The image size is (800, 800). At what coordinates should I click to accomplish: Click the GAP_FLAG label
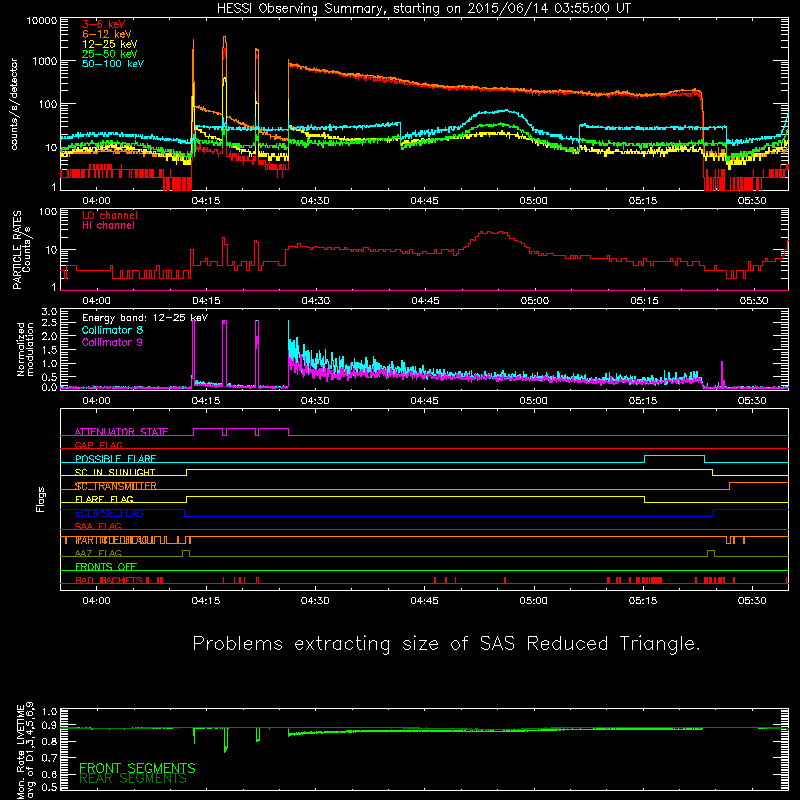tap(98, 445)
